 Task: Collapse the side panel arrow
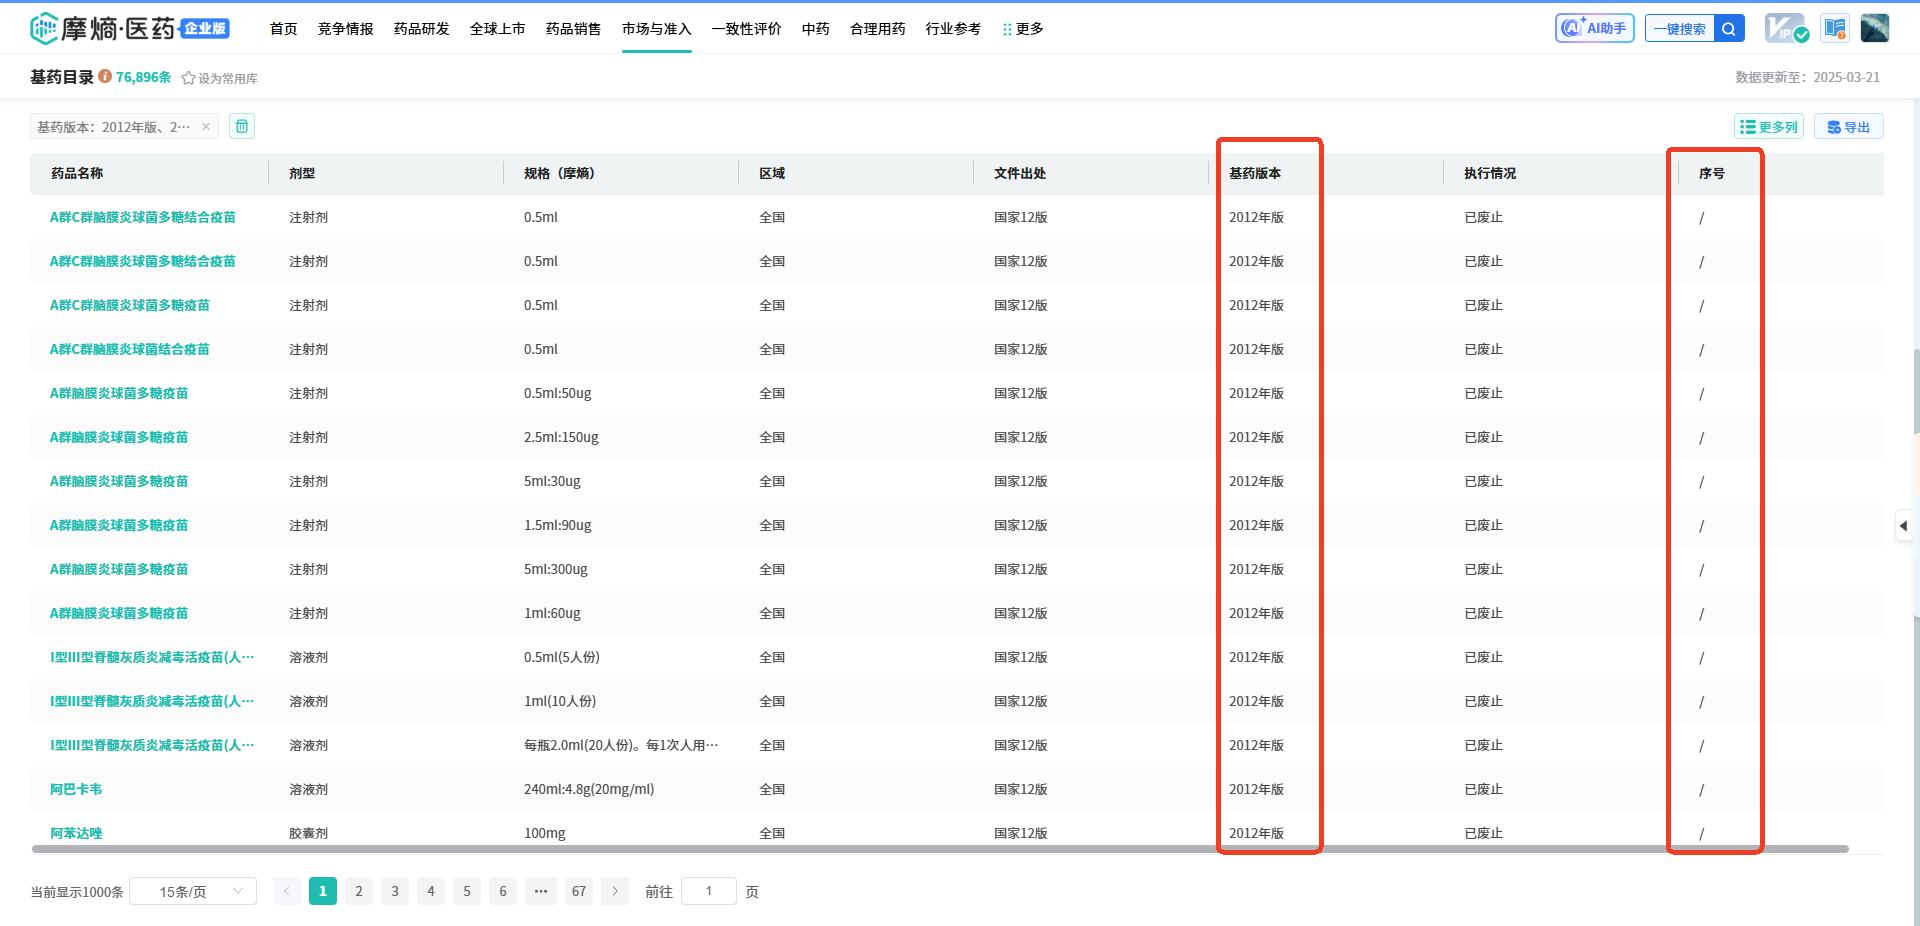[1904, 525]
